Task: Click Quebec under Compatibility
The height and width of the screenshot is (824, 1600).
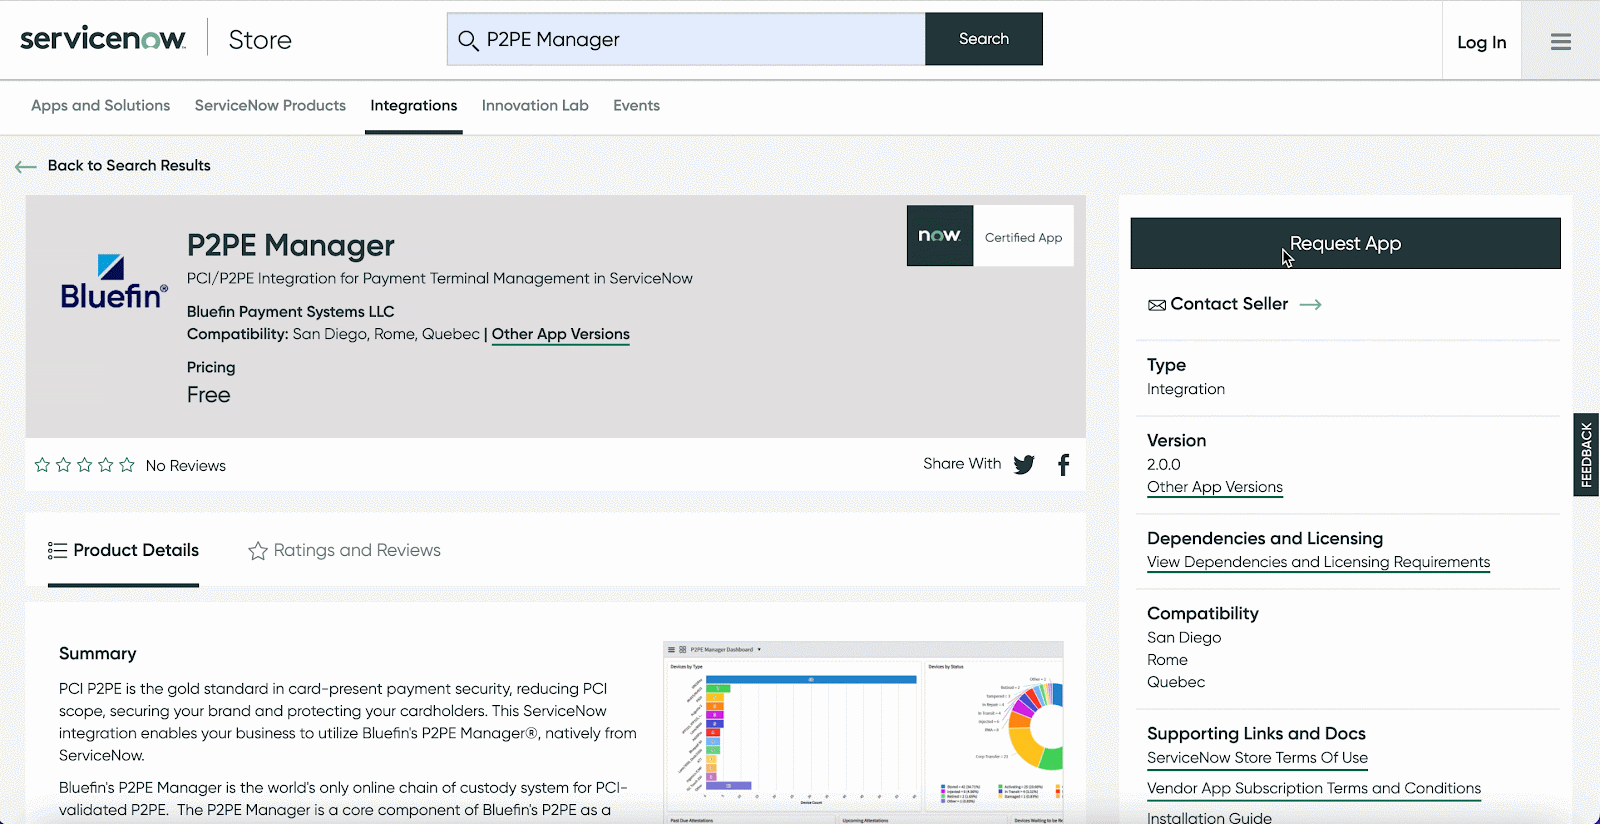Action: 1176,682
